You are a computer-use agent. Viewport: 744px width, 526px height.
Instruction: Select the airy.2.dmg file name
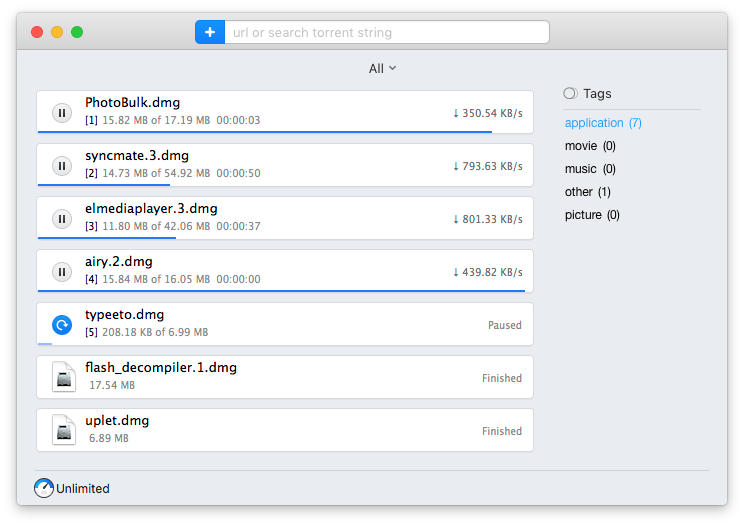[x=119, y=262]
